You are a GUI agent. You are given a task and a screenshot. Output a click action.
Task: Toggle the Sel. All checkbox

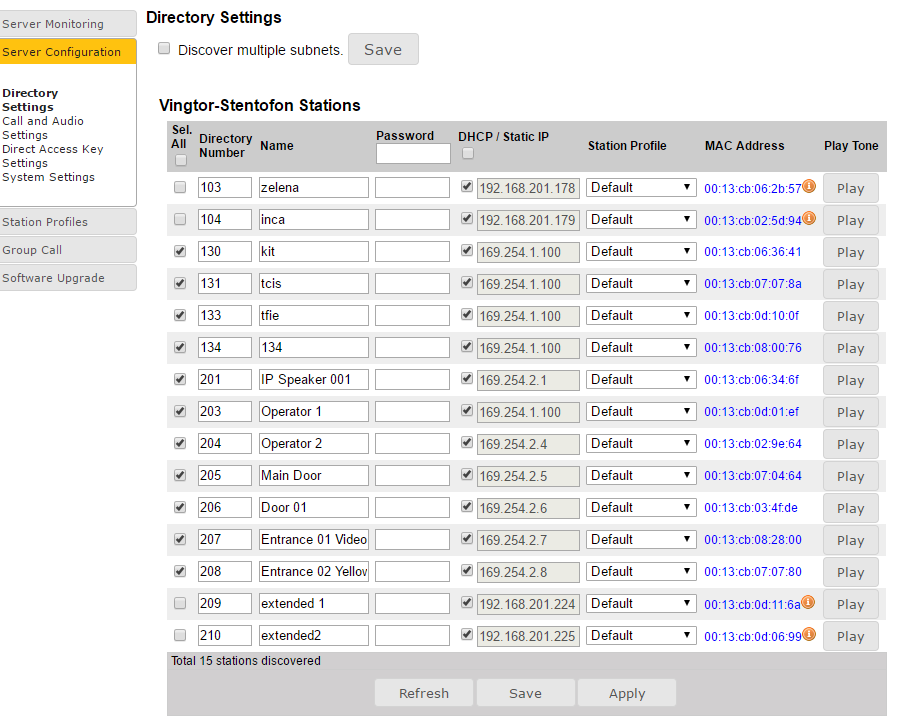[180, 160]
